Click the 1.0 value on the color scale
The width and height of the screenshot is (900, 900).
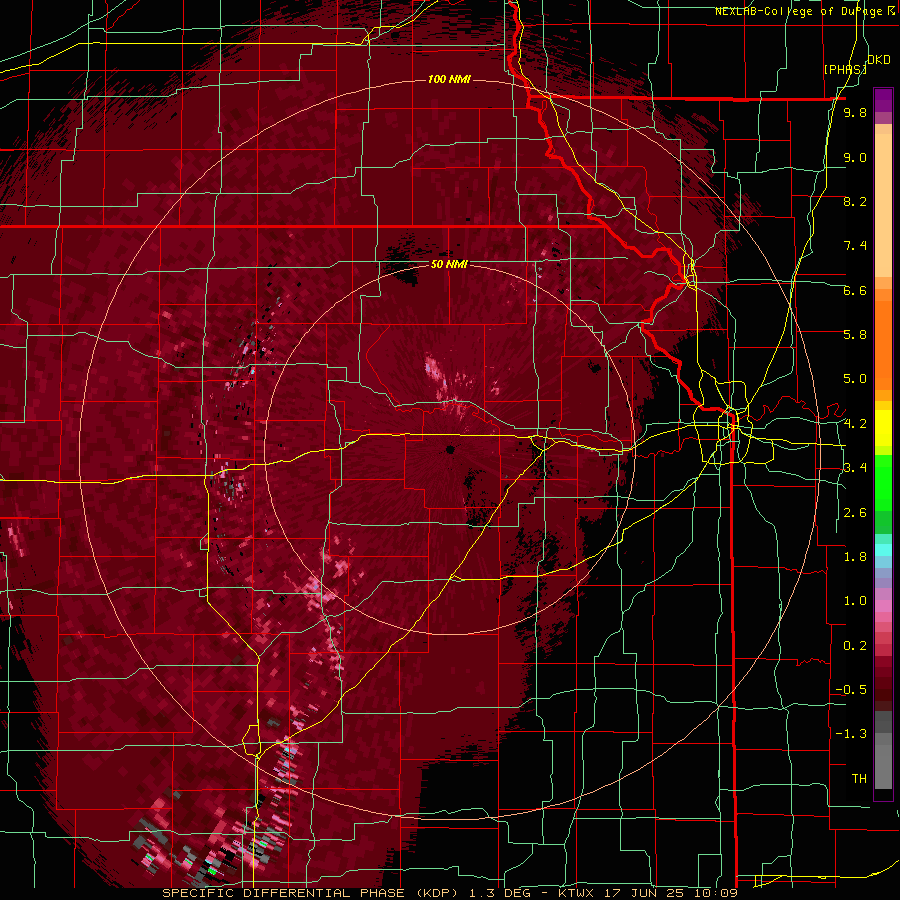(855, 600)
